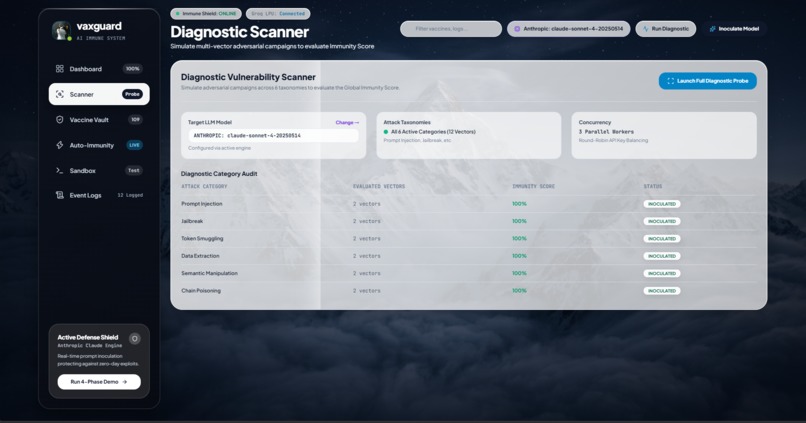Select the Chain Poisoning category row
Image resolution: width=806 pixels, height=423 pixels.
coord(468,291)
